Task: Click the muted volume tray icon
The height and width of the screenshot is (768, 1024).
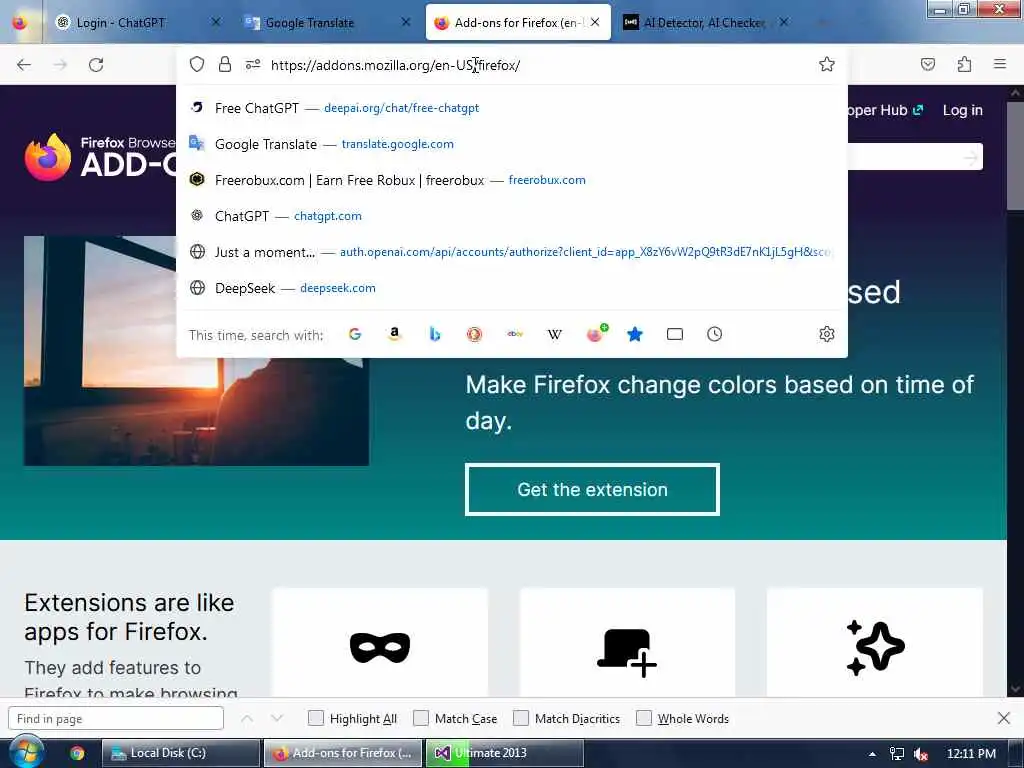Action: [921, 754]
